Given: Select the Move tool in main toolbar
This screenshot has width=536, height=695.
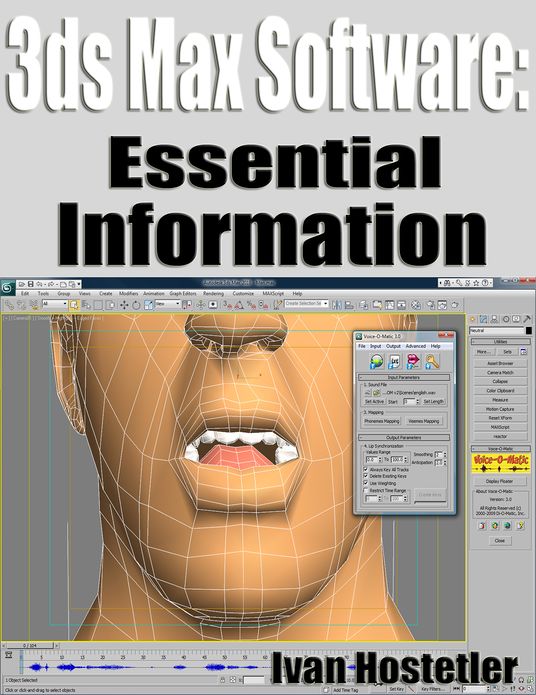Looking at the screenshot, I should point(124,305).
